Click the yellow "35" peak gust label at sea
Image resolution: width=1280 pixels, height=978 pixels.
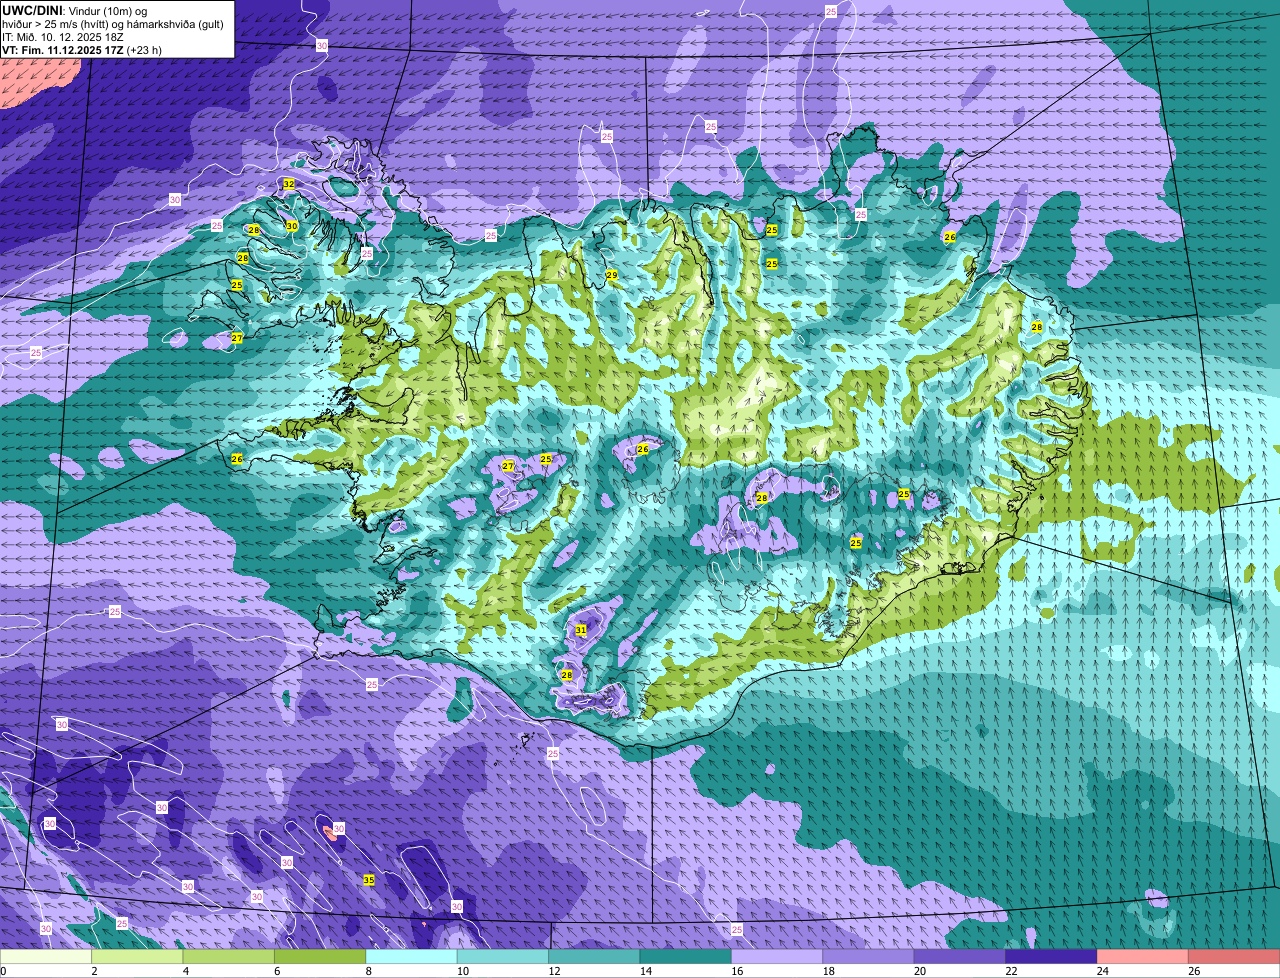368,880
